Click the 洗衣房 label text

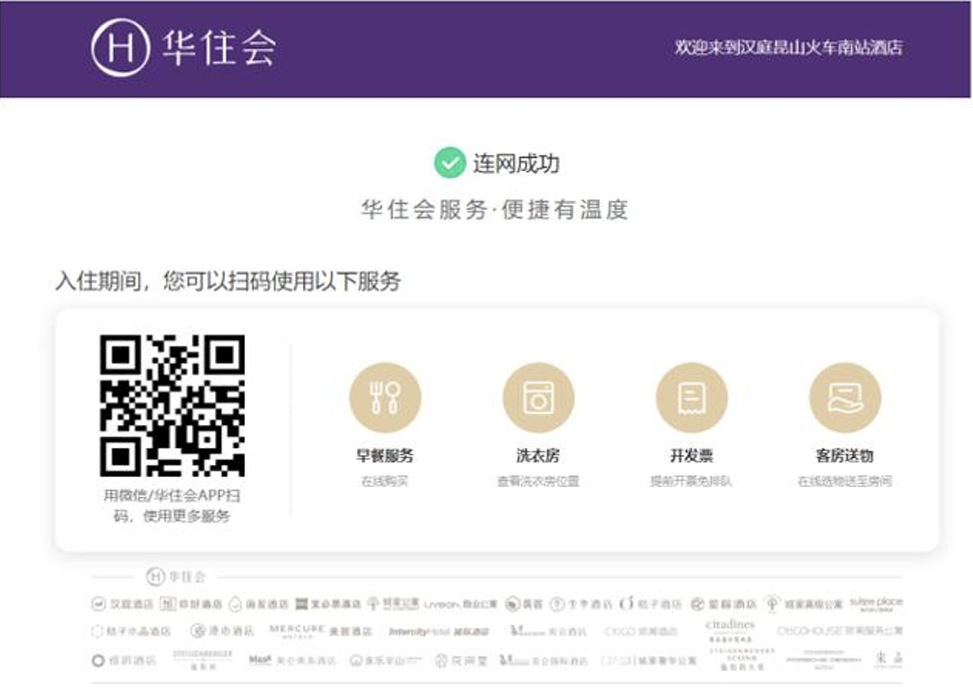pyautogui.click(x=538, y=456)
